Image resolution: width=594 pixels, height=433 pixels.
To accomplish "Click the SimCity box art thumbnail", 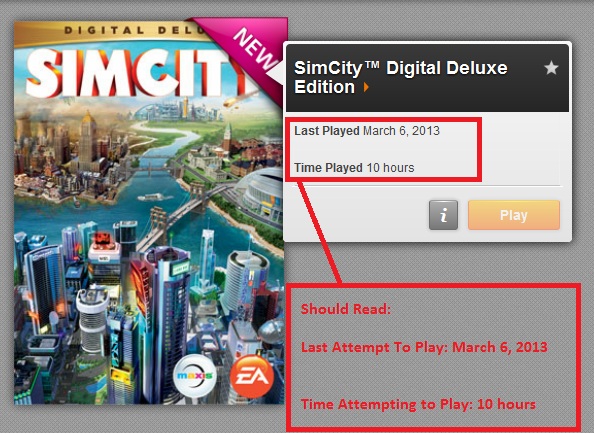I will 149,213.
